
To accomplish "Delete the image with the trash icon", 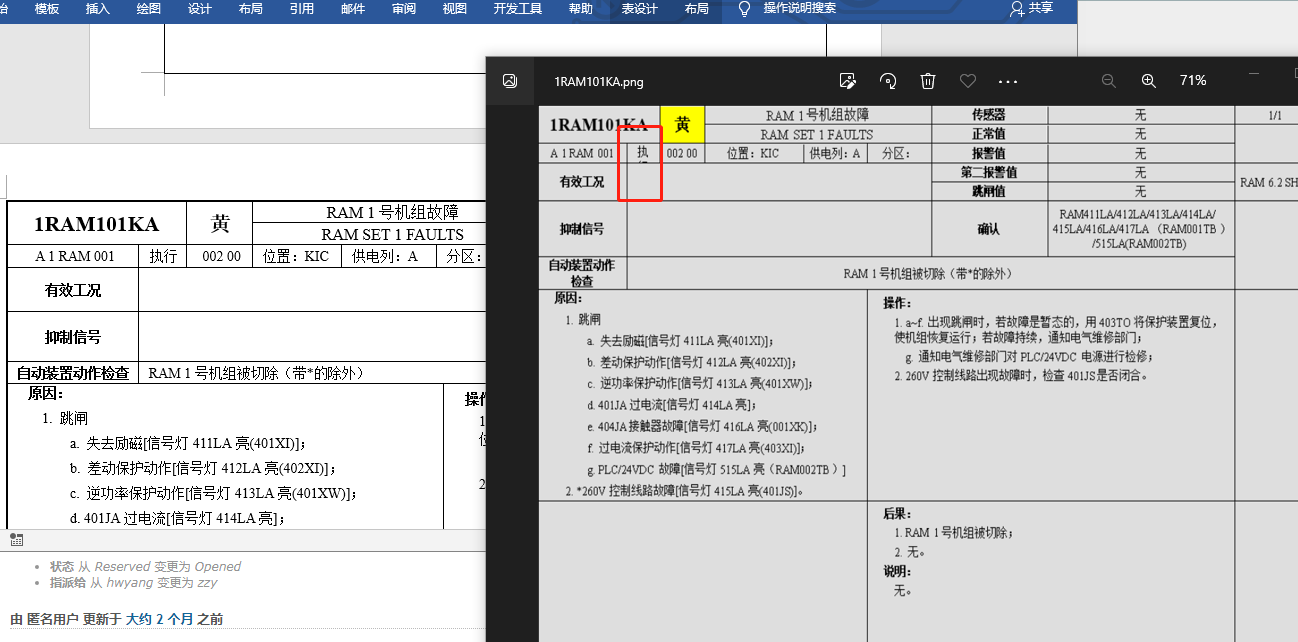I will pyautogui.click(x=928, y=81).
